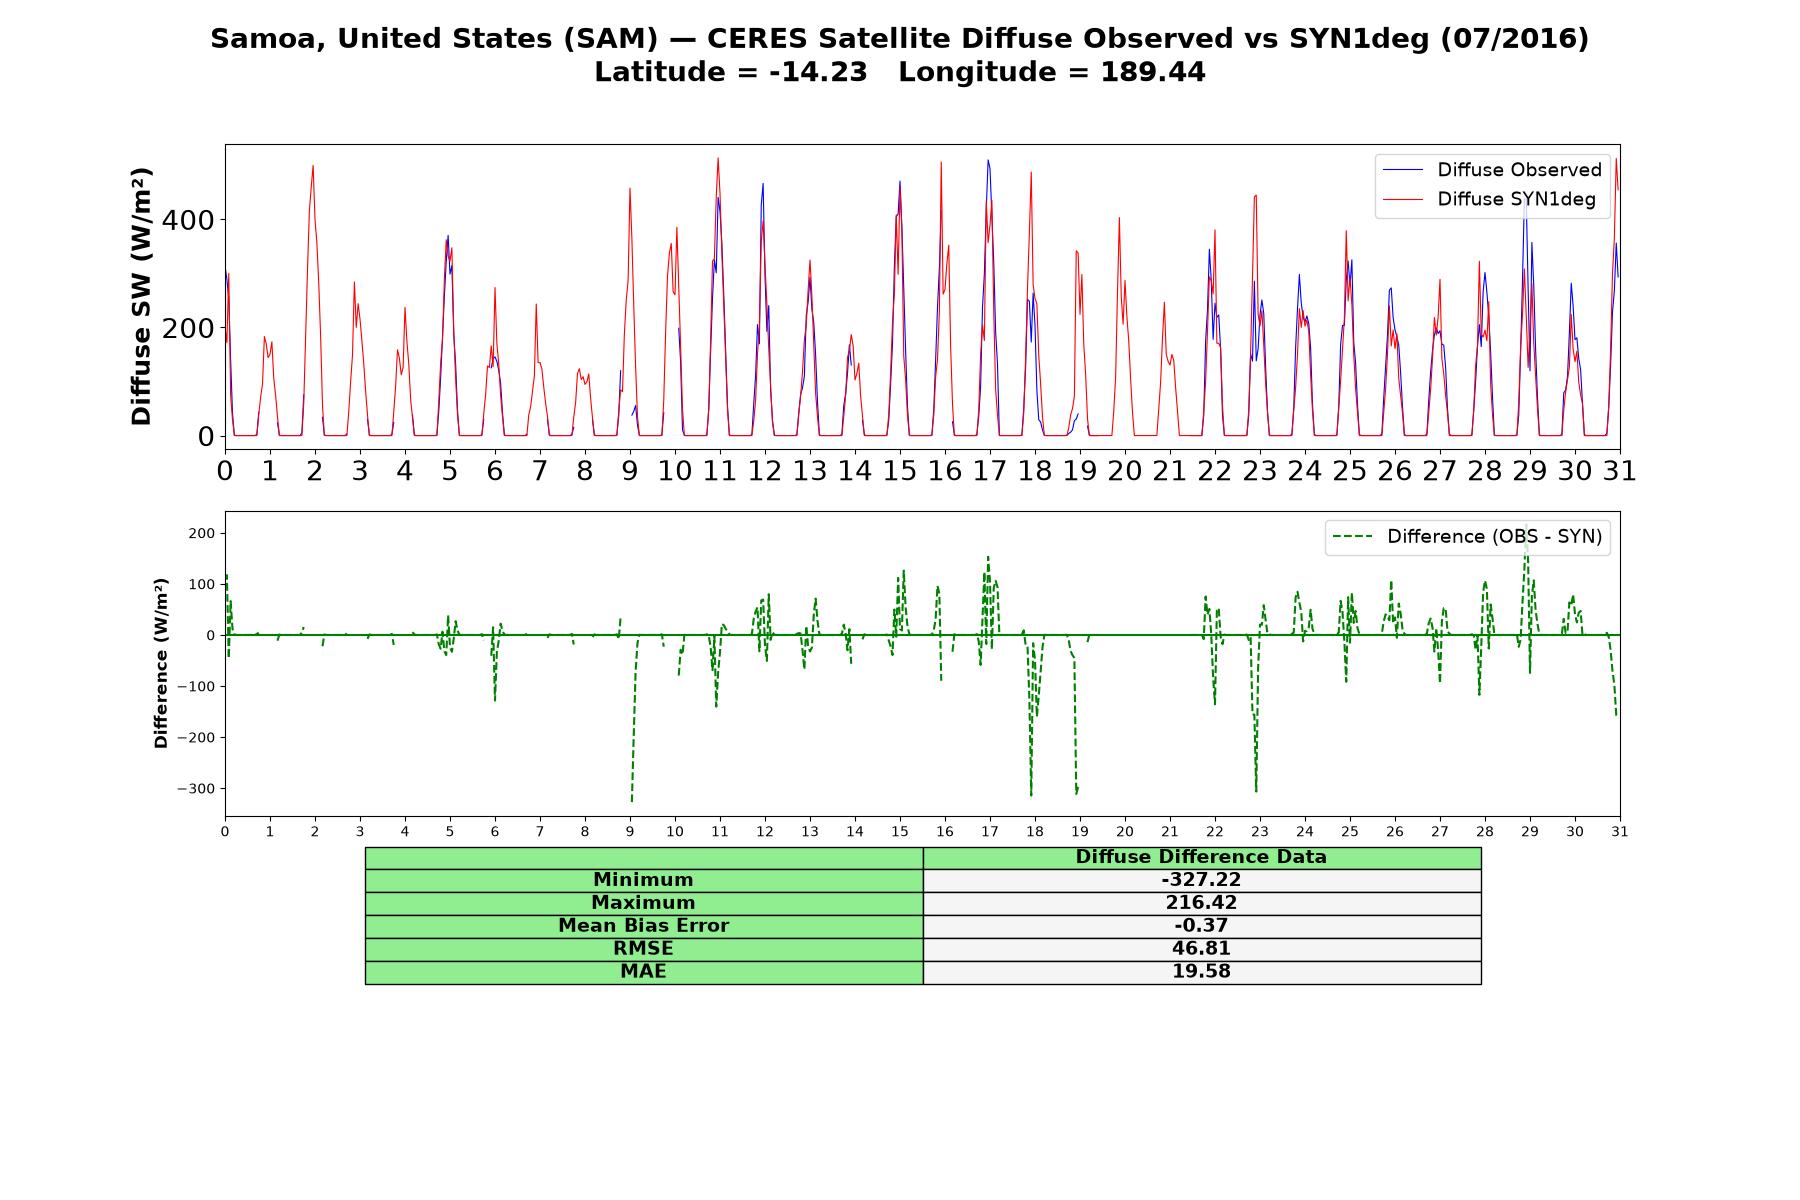Click the blue line swatch in the legend
Screen dimensions: 1800x1200
tap(1402, 170)
